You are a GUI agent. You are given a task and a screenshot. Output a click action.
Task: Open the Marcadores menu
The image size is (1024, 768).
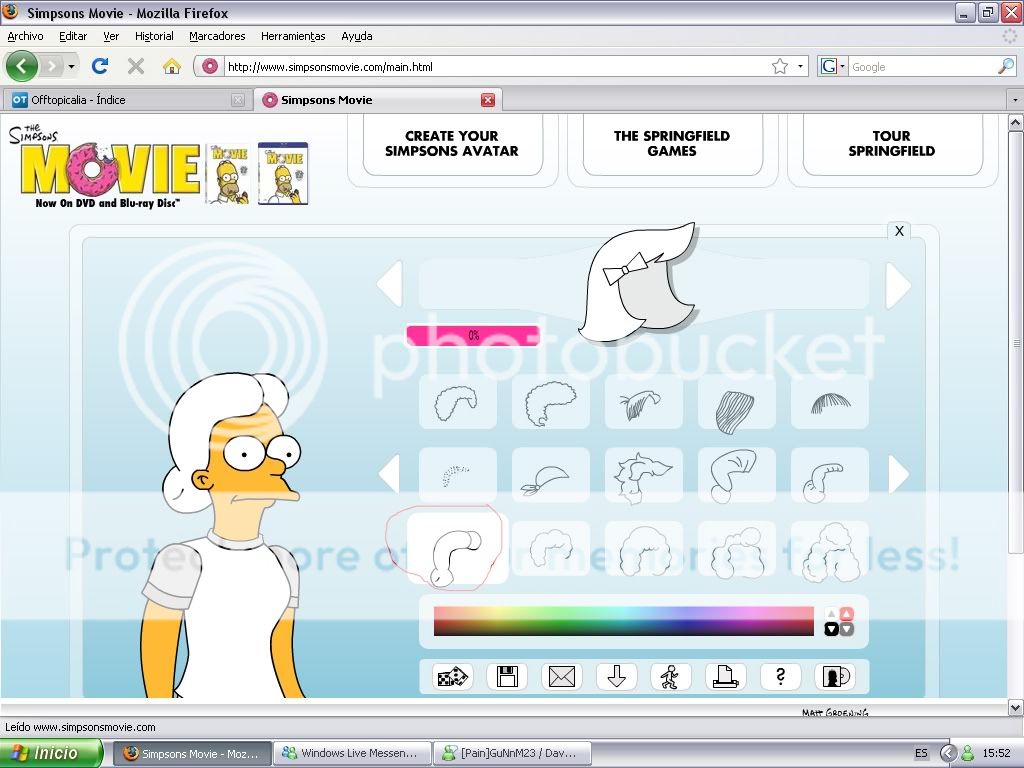[x=217, y=36]
